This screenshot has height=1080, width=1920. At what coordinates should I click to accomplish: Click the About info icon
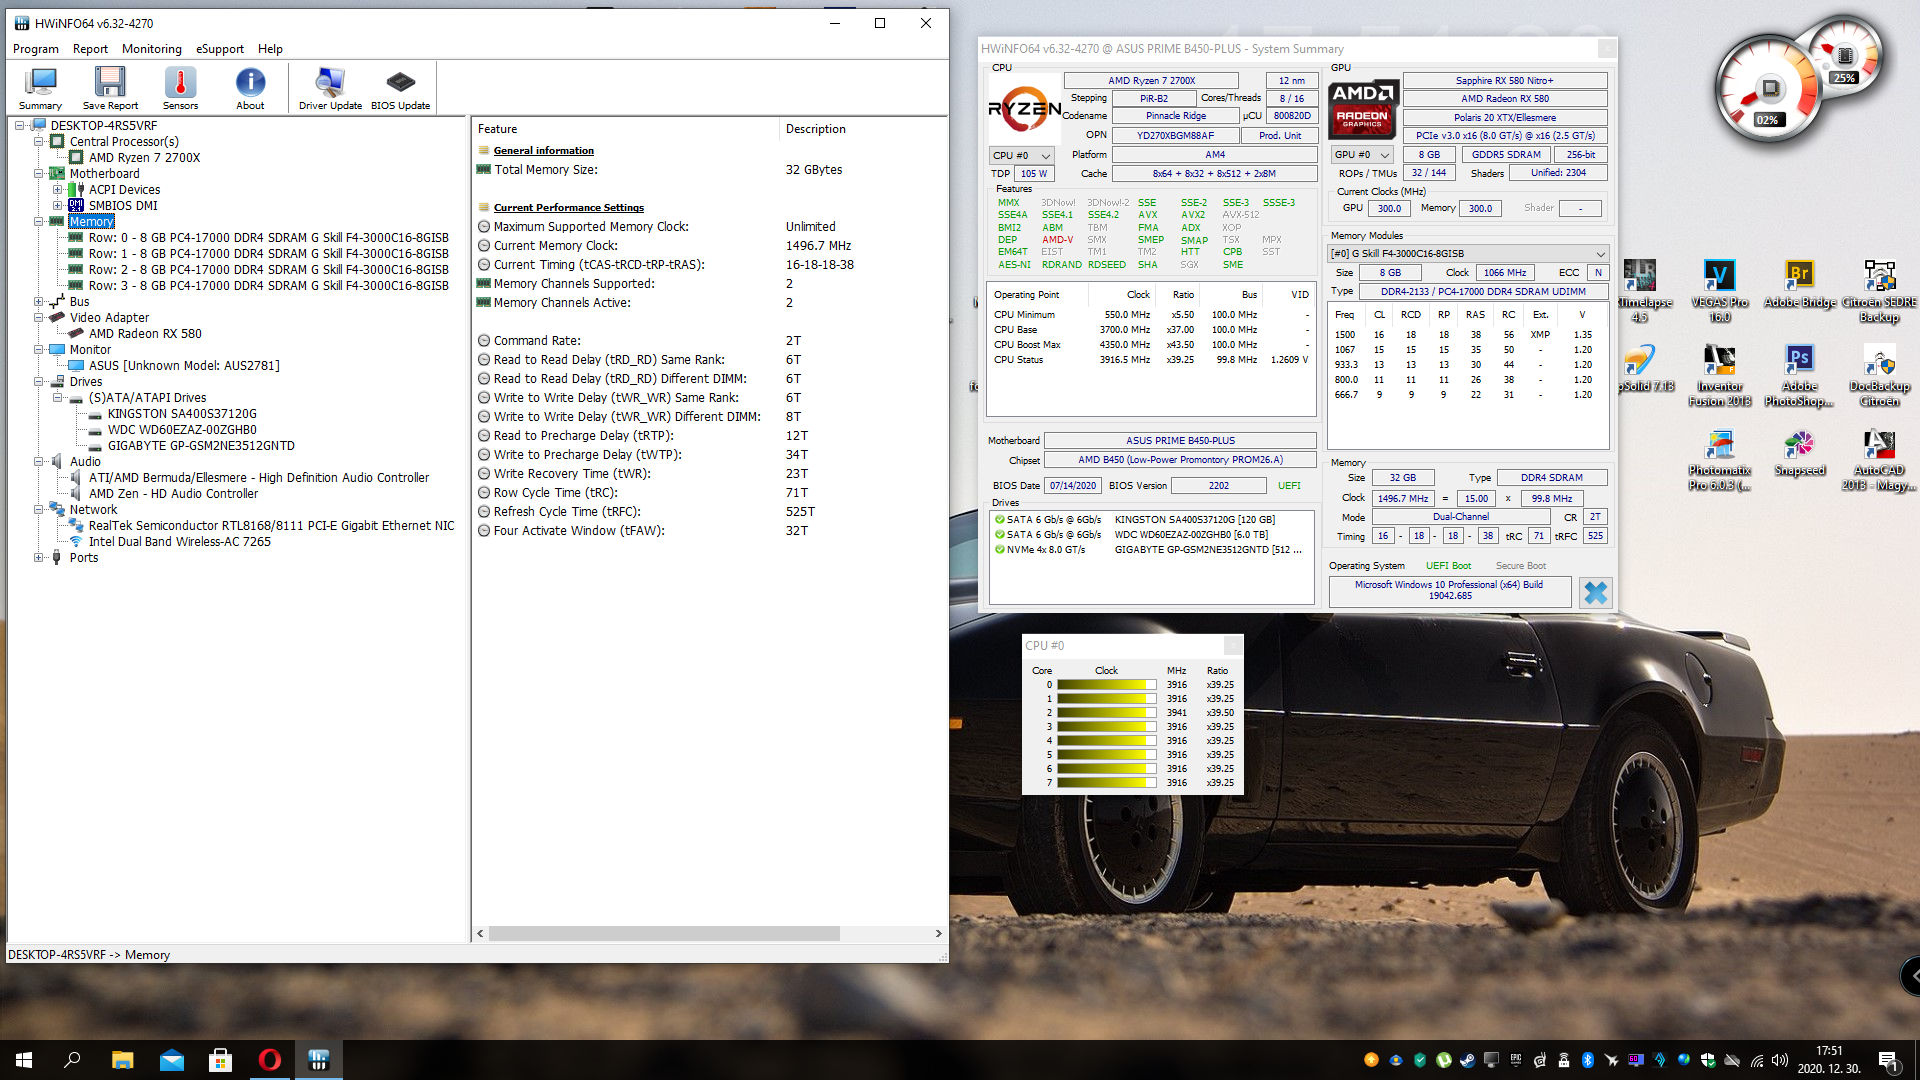(x=250, y=82)
